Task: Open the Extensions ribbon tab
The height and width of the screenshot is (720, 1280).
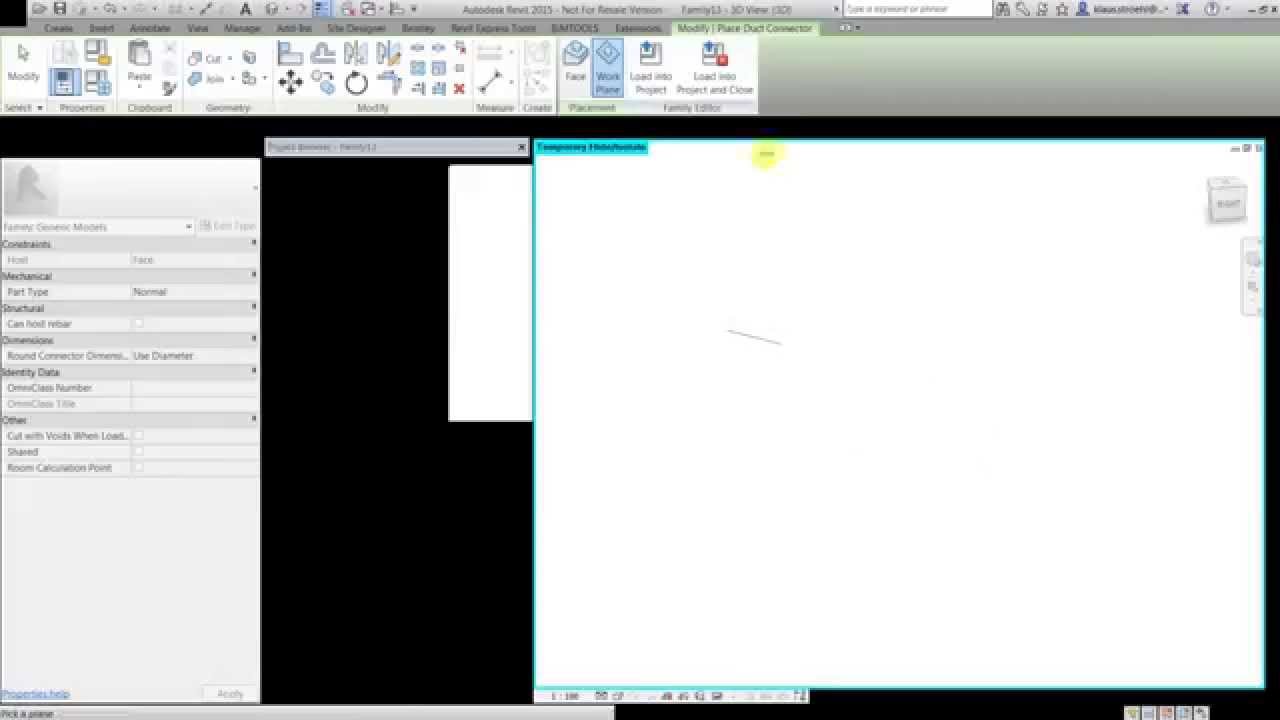Action: [638, 28]
